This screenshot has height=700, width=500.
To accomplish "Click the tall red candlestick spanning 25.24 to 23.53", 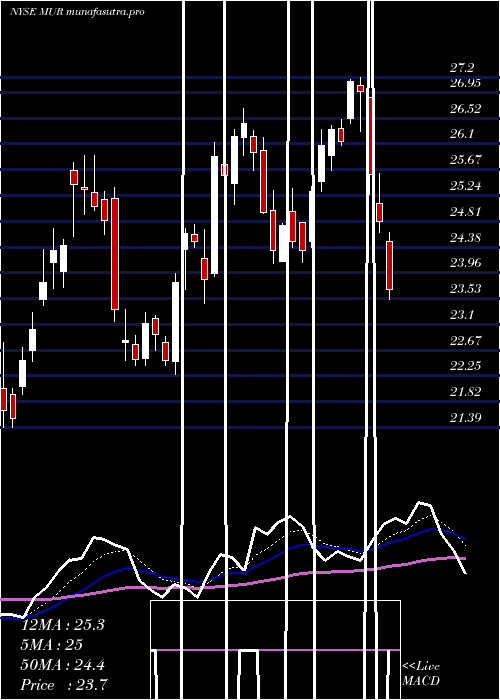I will [x=115, y=254].
